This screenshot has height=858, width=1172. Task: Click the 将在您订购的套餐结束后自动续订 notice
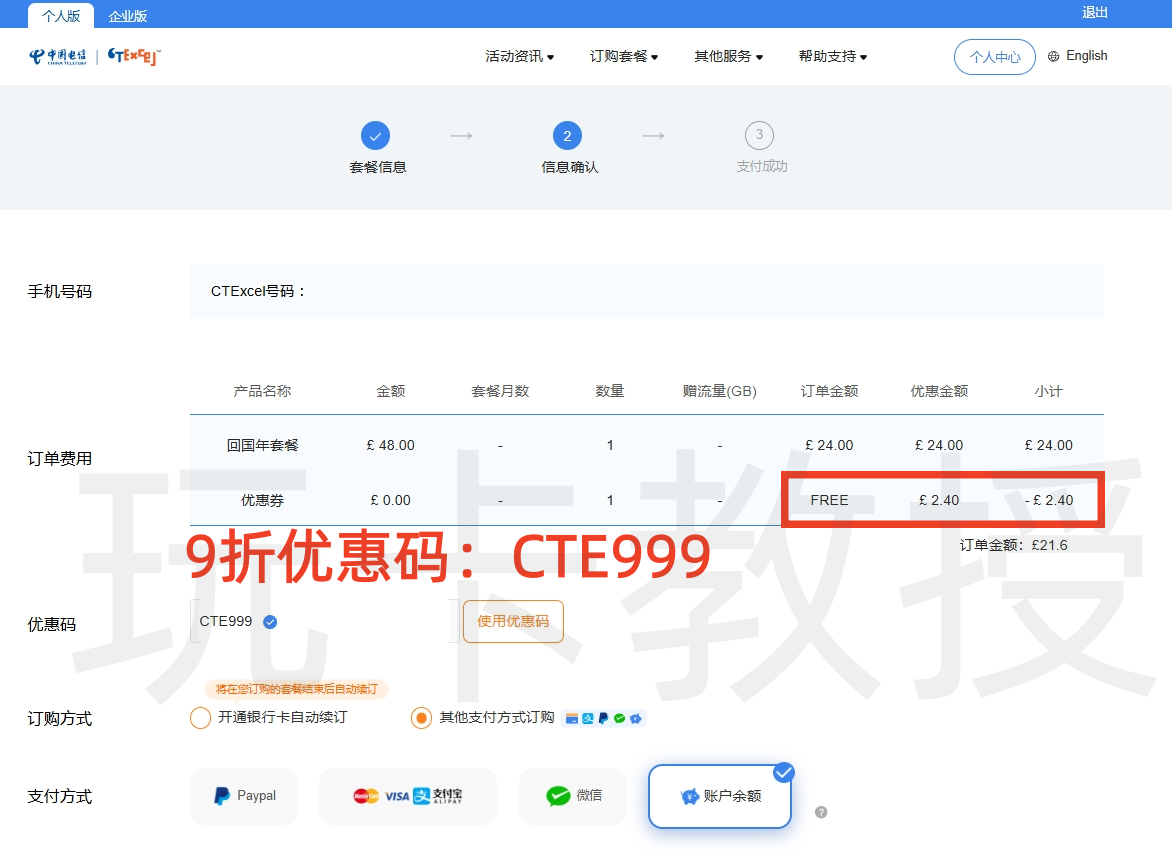(x=297, y=689)
